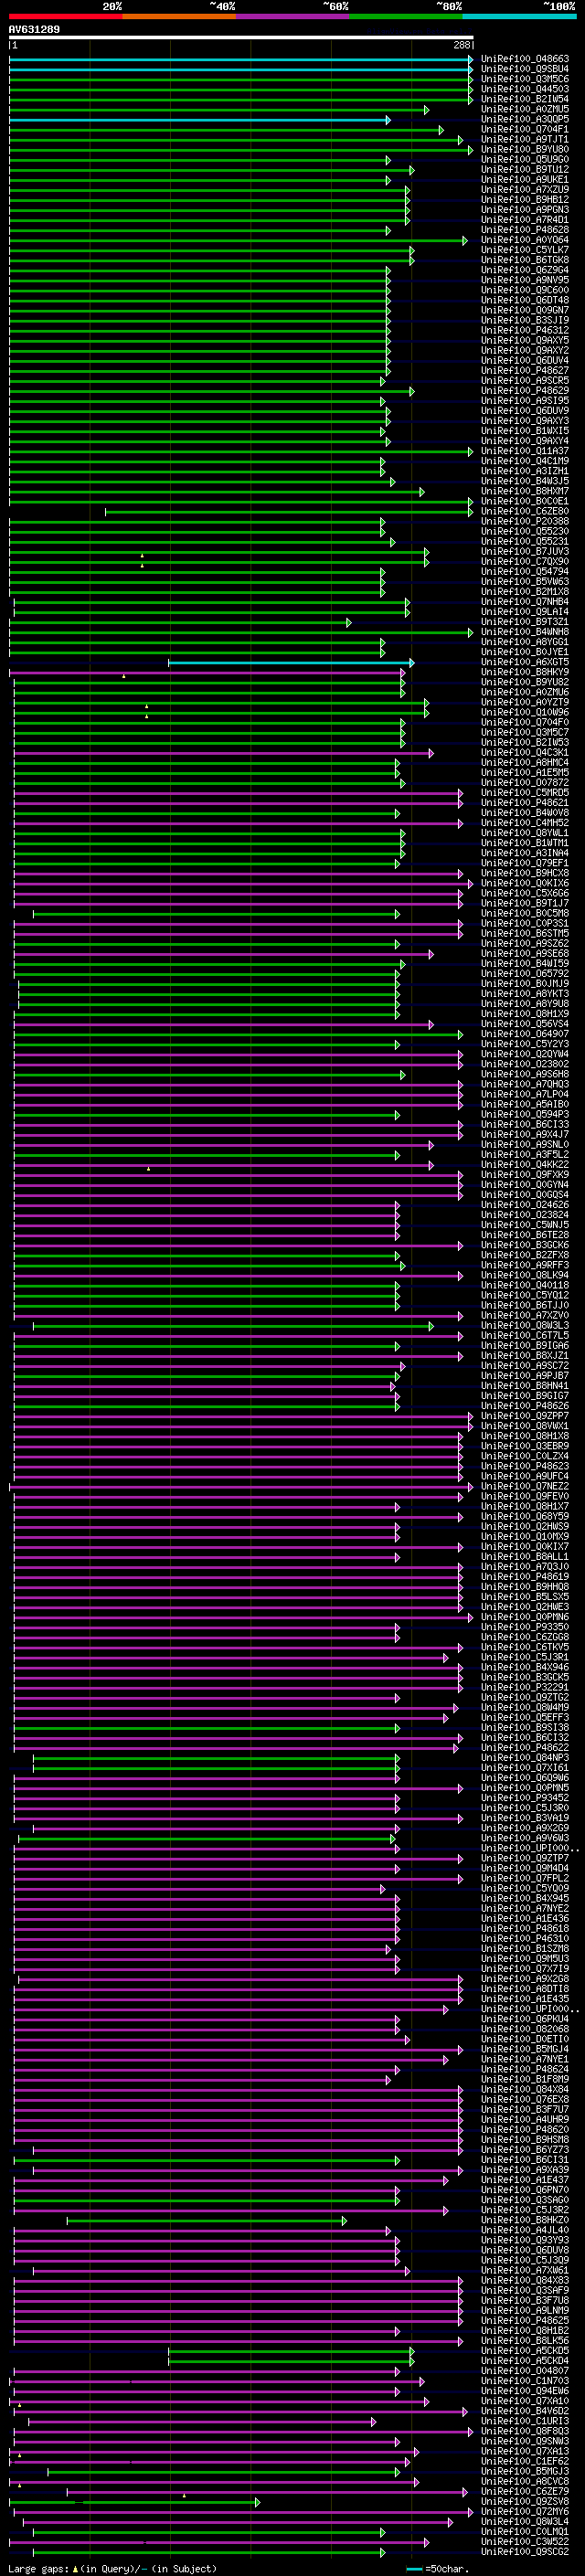This screenshot has height=2576, width=585.
Task: Click the 288 query end-position label
Action: (462, 45)
